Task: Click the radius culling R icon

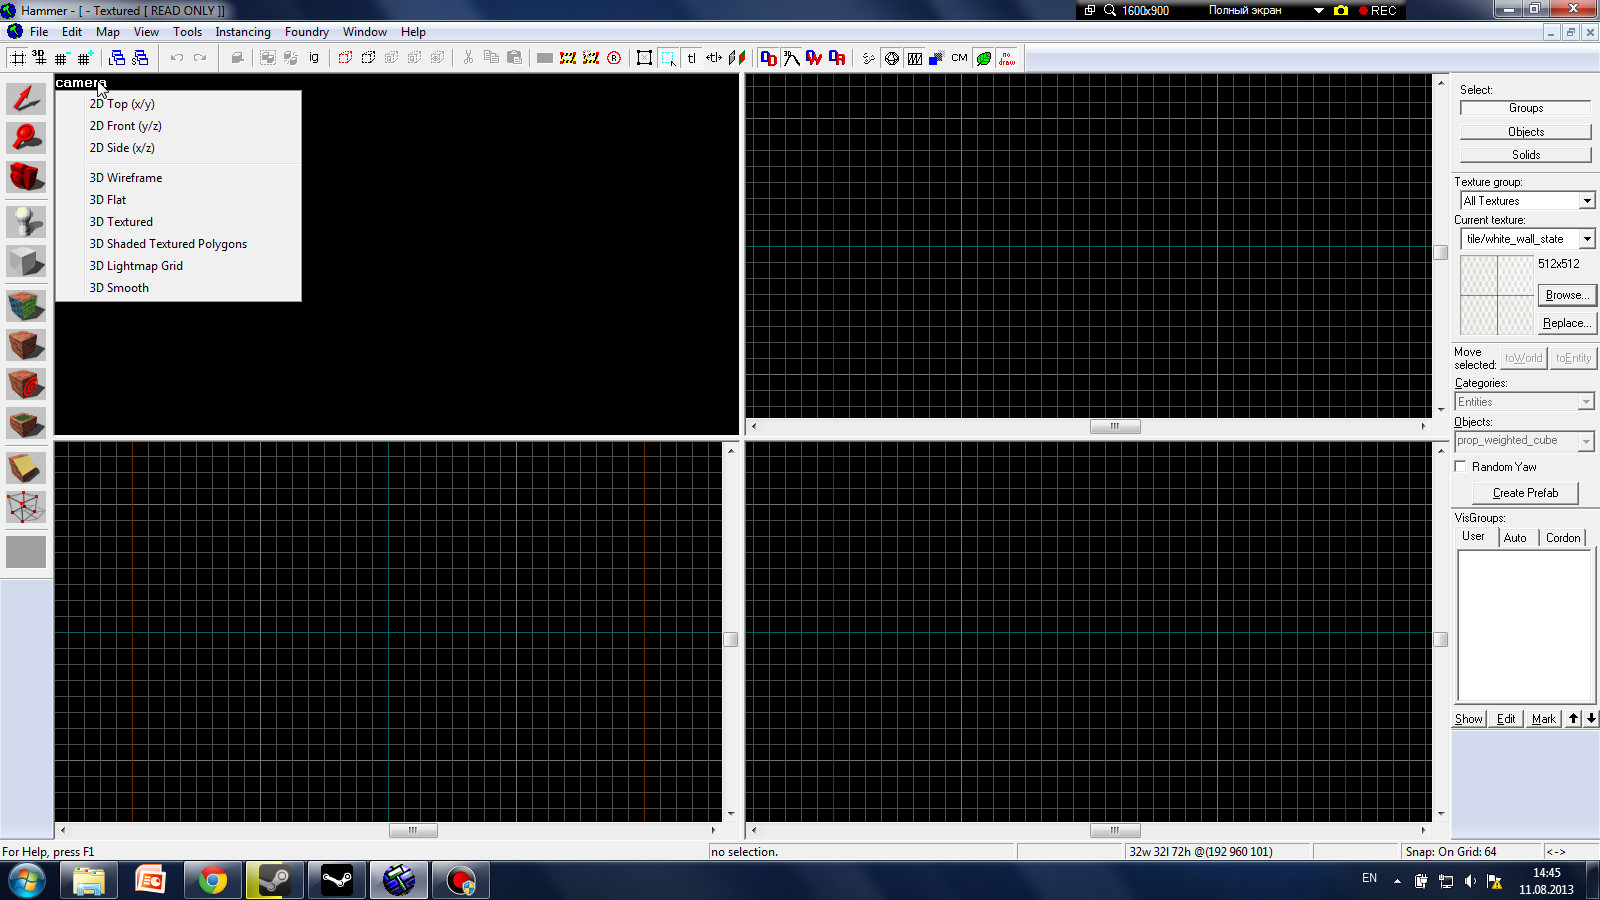Action: click(x=614, y=58)
